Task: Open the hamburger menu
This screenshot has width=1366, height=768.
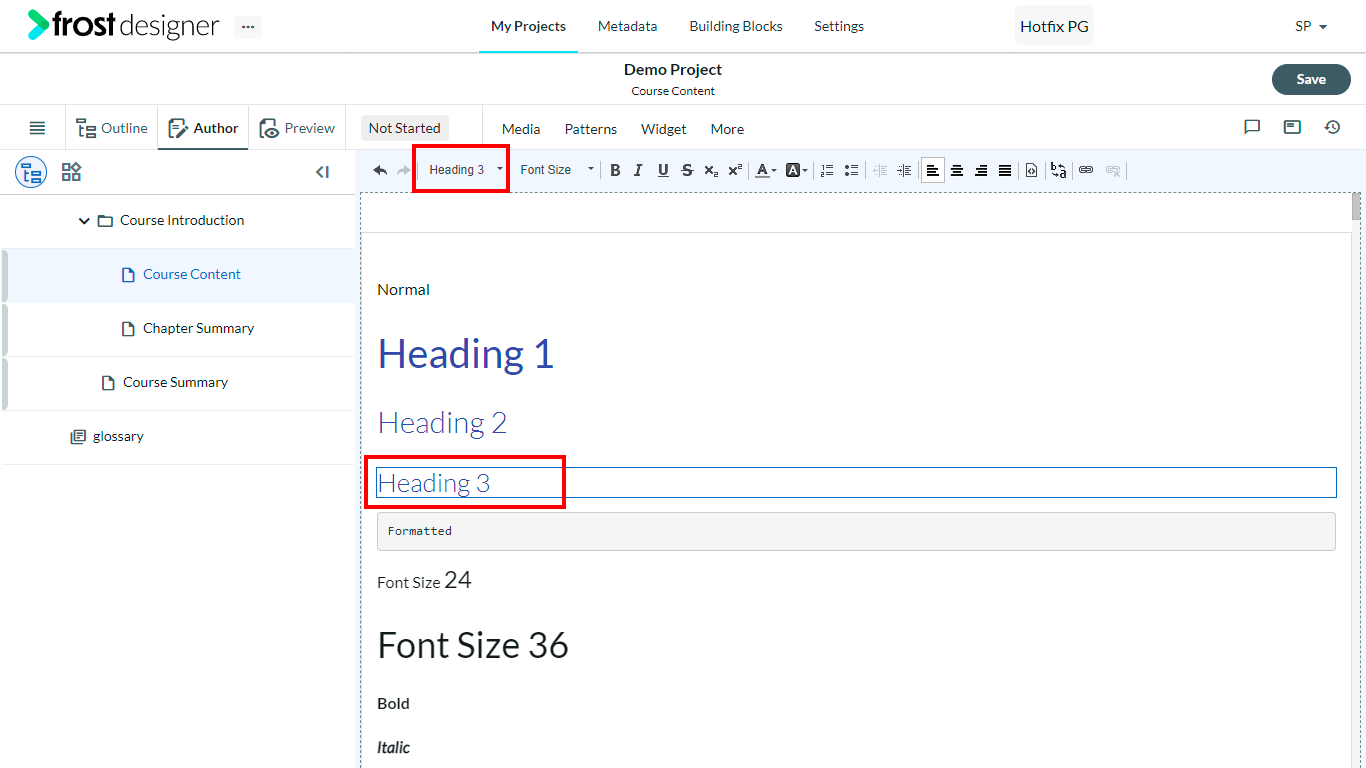Action: pyautogui.click(x=37, y=128)
